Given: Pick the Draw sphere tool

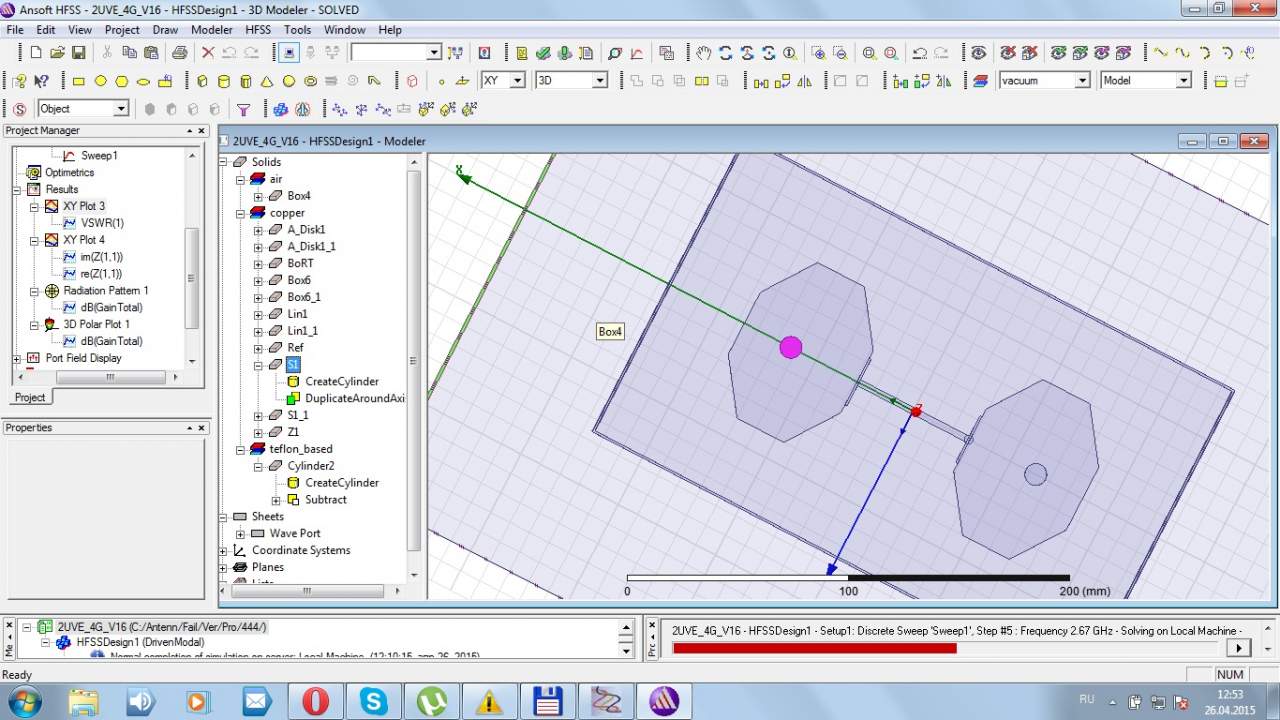Looking at the screenshot, I should click(289, 81).
